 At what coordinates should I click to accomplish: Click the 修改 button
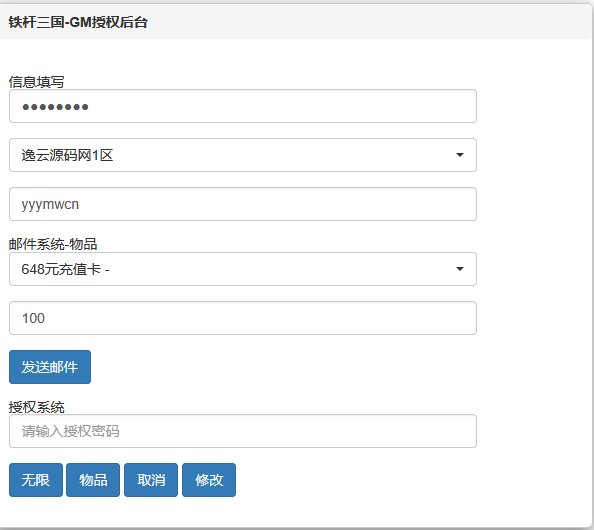pyautogui.click(x=209, y=480)
